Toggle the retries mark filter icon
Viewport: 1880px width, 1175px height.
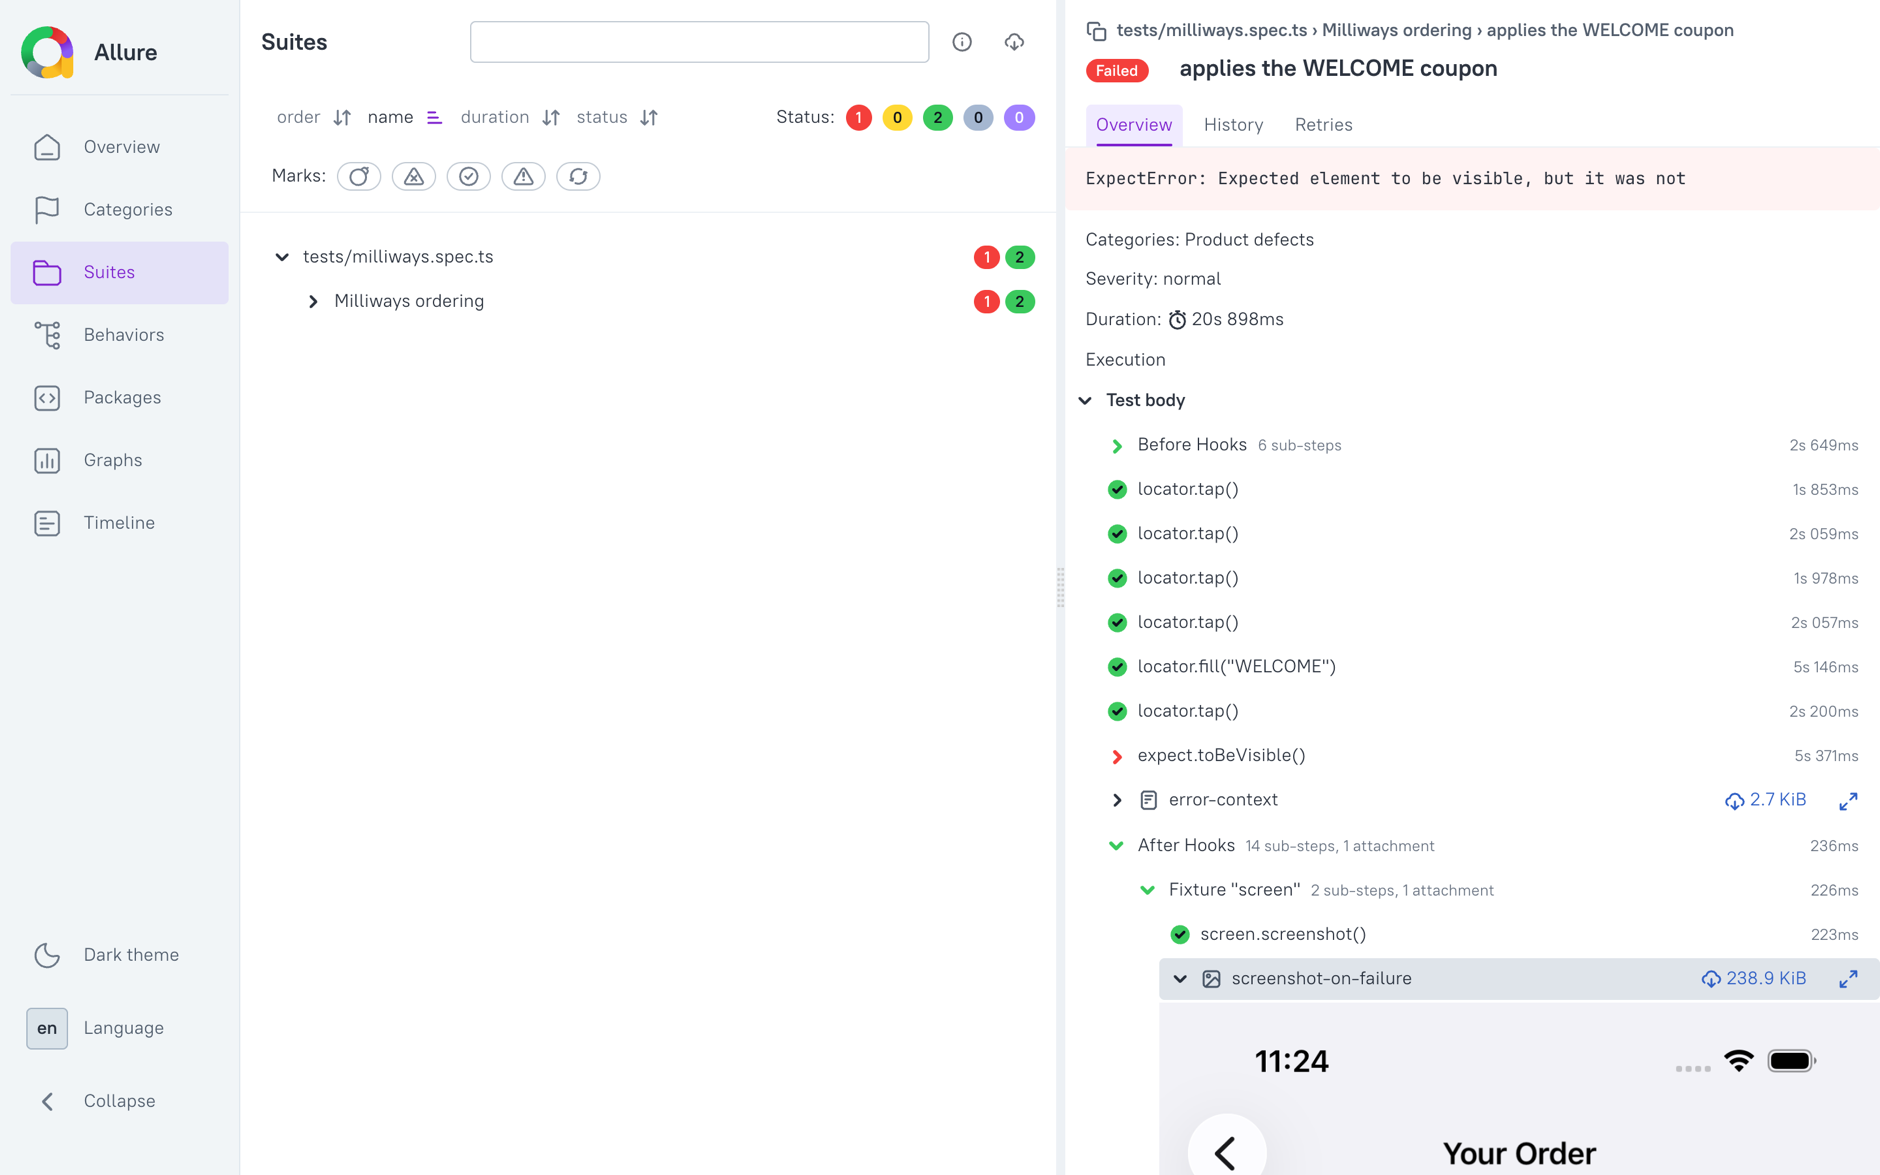pyautogui.click(x=578, y=176)
